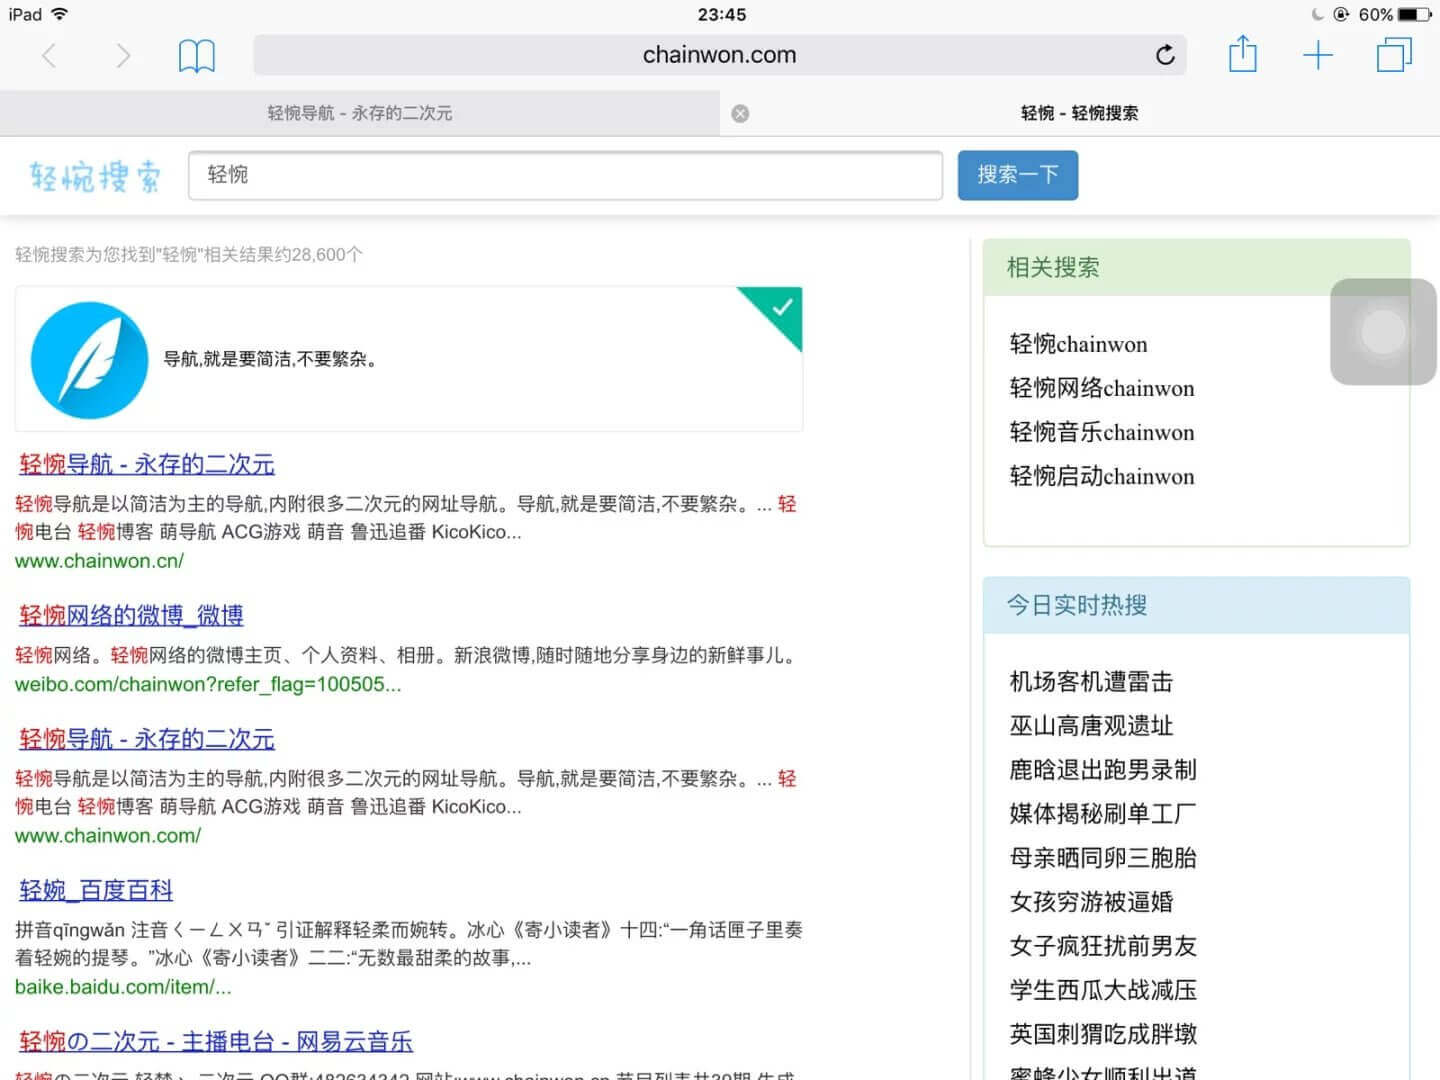Click the blue feather logo
Image resolution: width=1440 pixels, height=1080 pixels.
pos(90,360)
